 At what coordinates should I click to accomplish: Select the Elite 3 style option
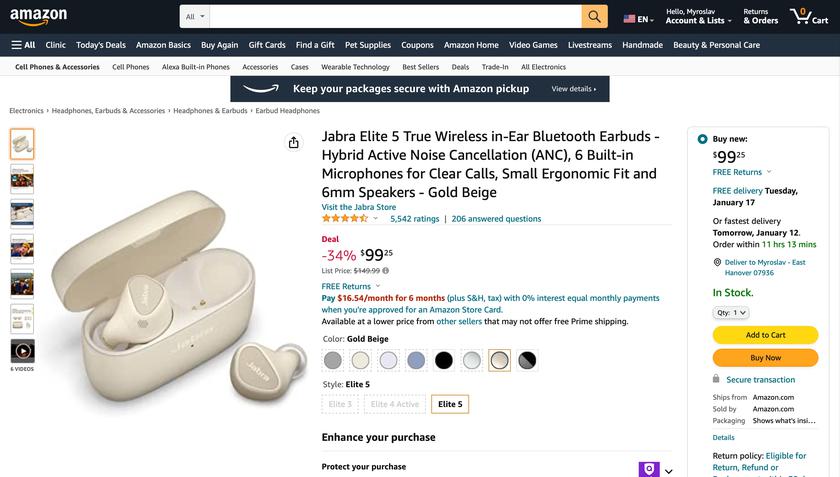tap(340, 404)
